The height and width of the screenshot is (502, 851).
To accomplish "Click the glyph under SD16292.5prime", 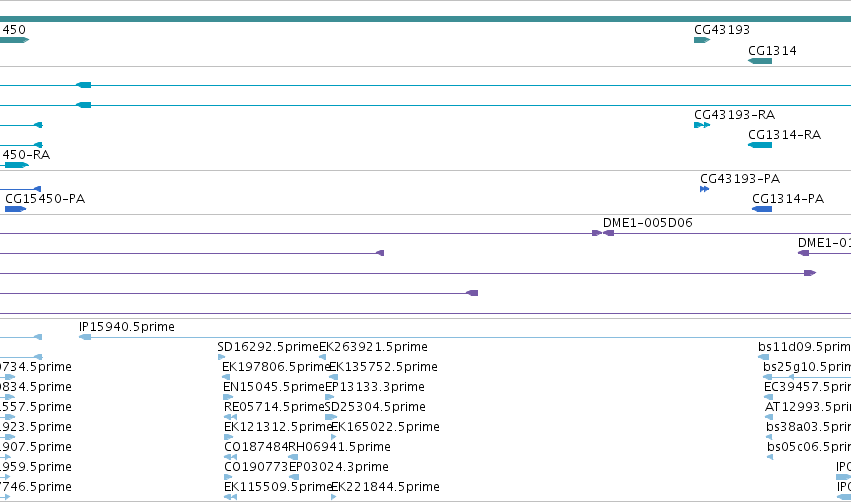I will 221,357.
